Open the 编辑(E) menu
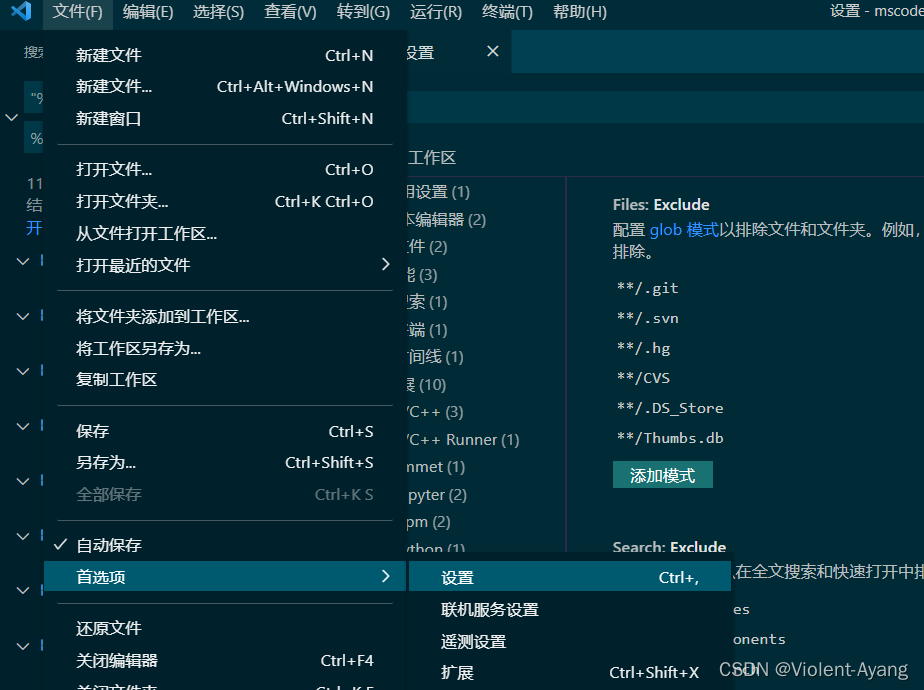The height and width of the screenshot is (690, 924). (148, 12)
